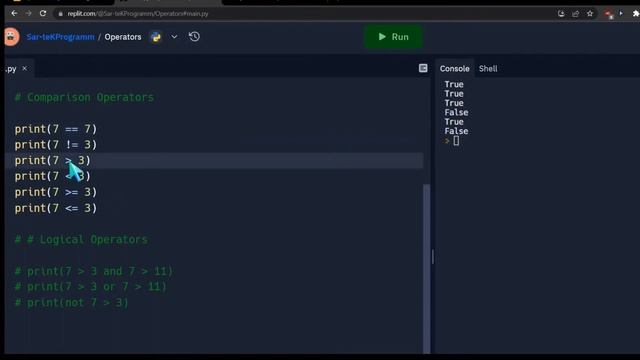Image resolution: width=640 pixels, height=360 pixels.
Task: Toggle the editor layout panel icon
Action: click(x=423, y=68)
